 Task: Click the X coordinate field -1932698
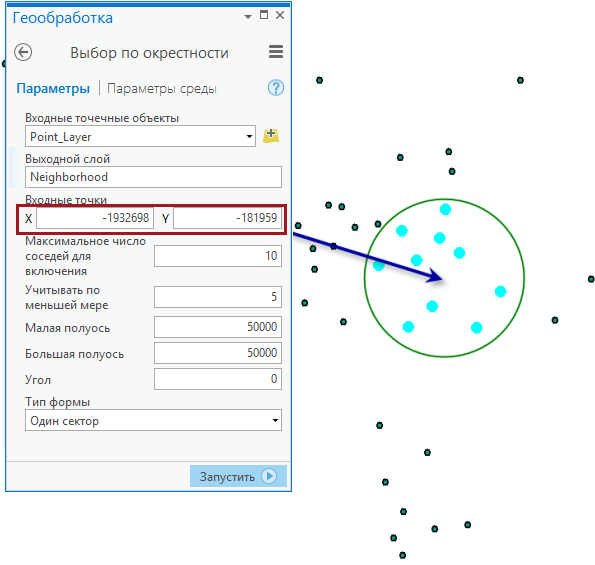[x=95, y=218]
